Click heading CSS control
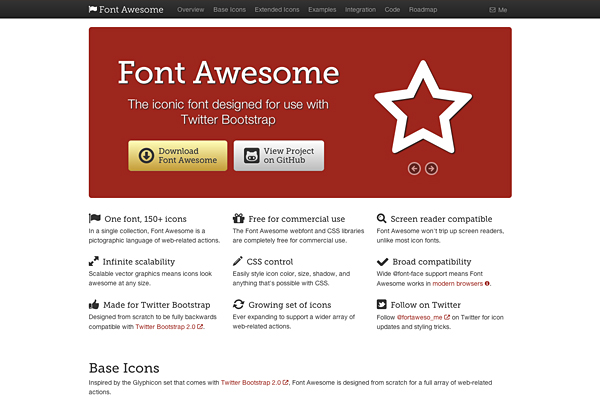The image size is (600, 400). (270, 261)
